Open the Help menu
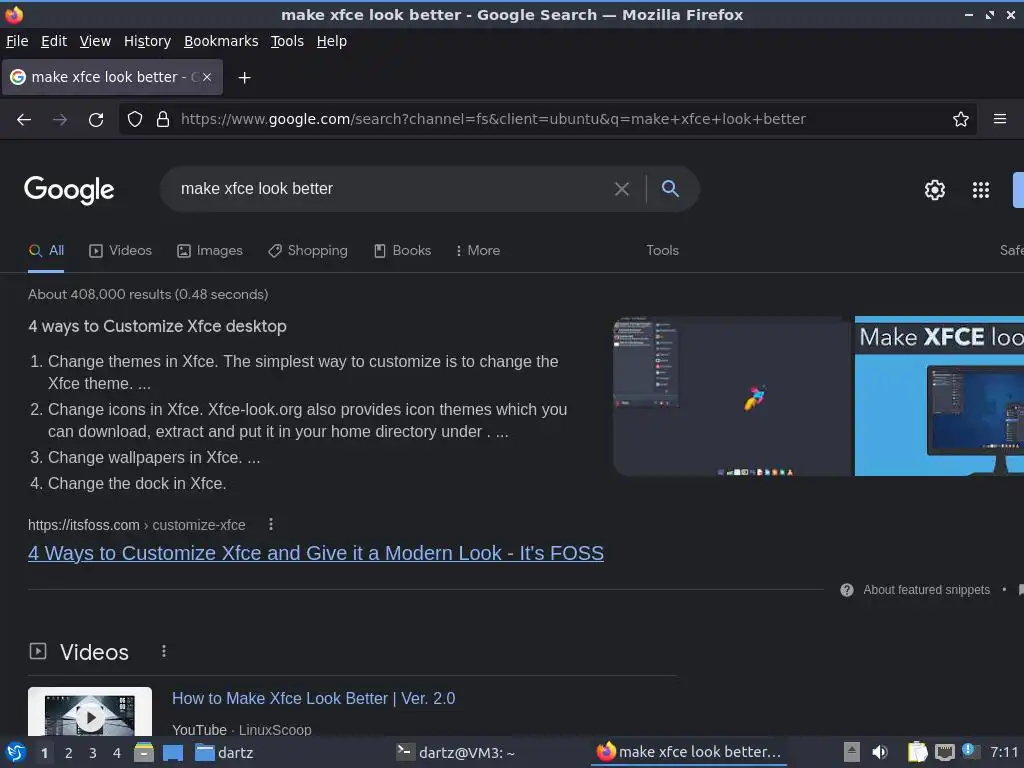This screenshot has height=768, width=1024. click(x=332, y=41)
